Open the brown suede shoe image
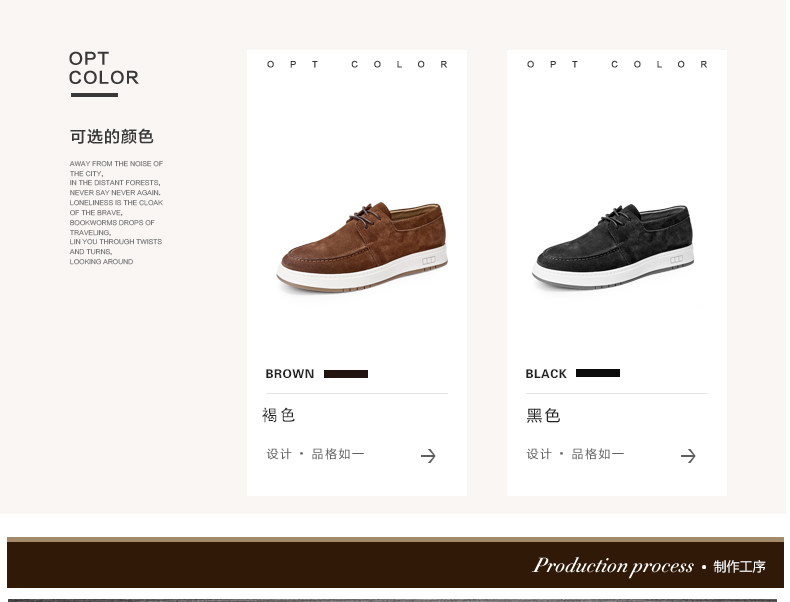790x602 pixels. [362, 247]
